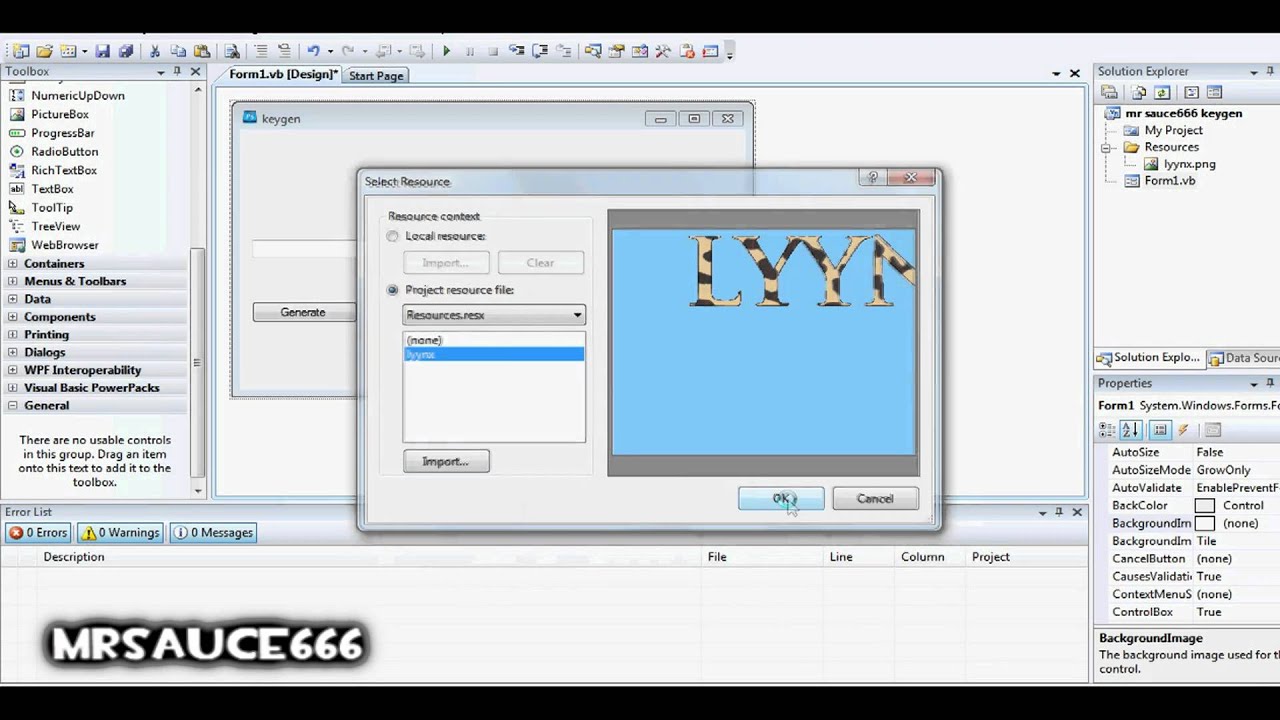Toggle the 0 Messages filter button

(214, 533)
